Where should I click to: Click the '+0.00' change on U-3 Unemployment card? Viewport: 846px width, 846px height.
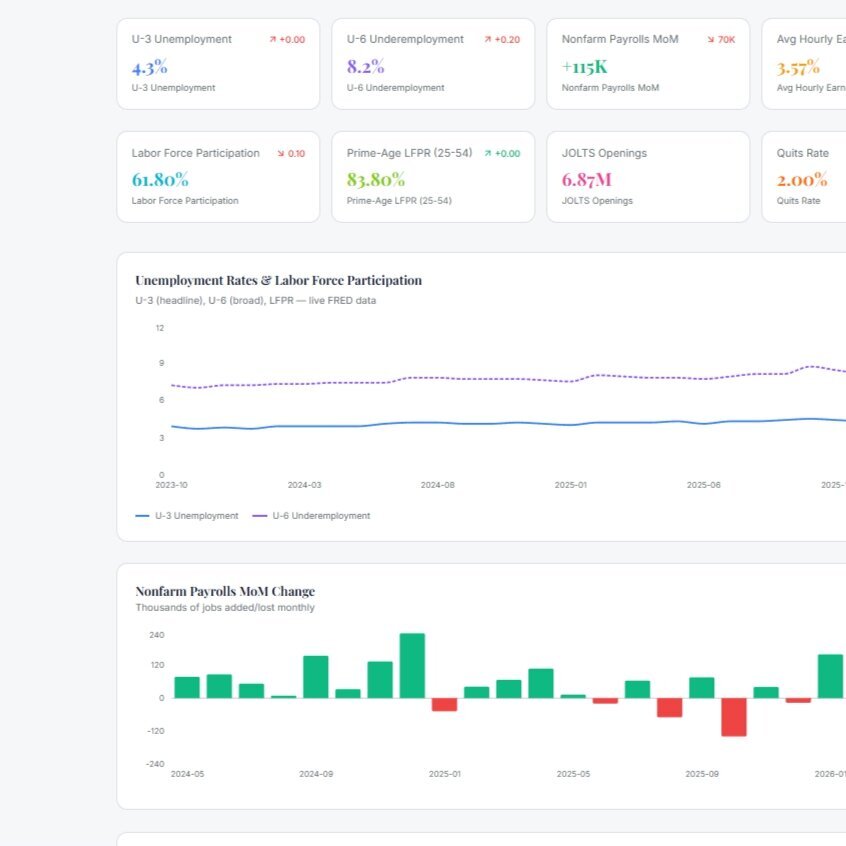click(x=292, y=39)
